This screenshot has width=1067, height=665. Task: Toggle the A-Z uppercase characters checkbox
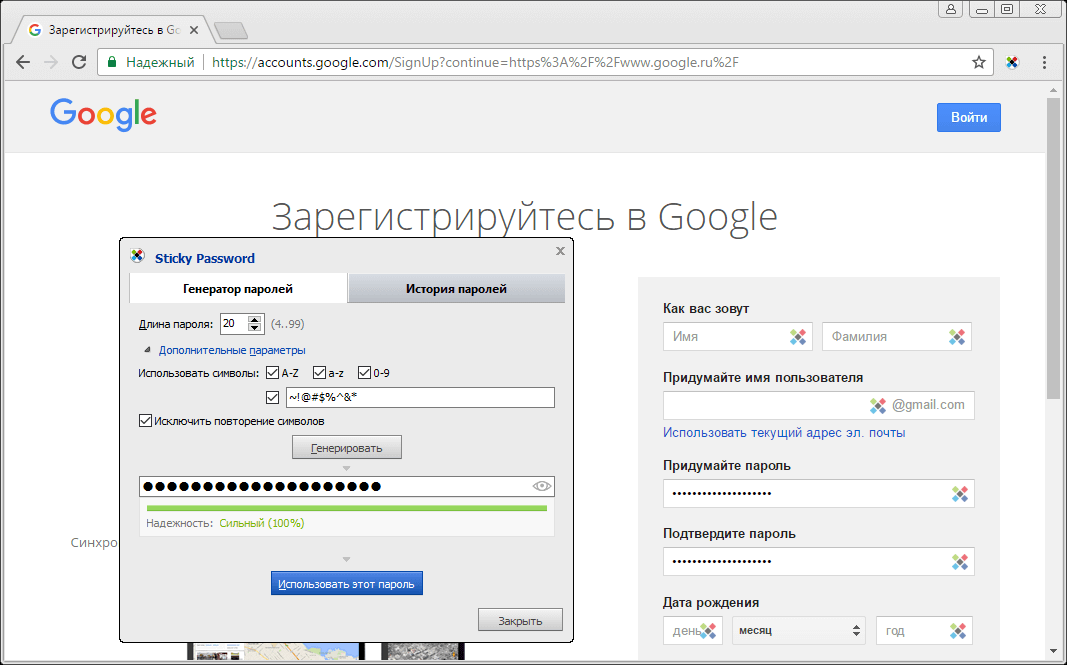tap(272, 372)
